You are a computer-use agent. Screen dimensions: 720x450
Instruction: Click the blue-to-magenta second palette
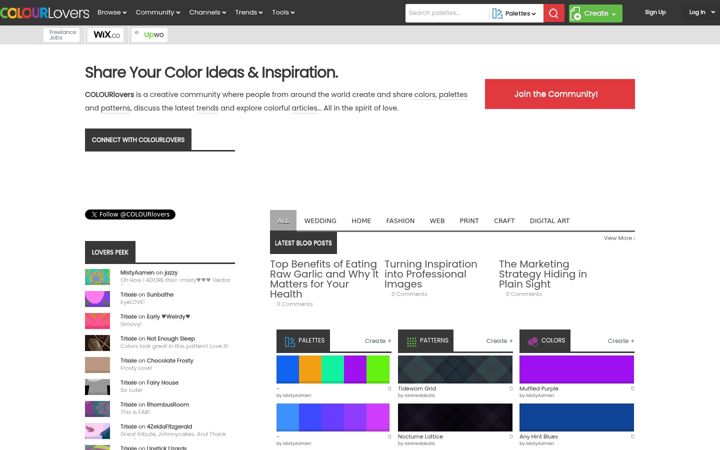click(333, 417)
